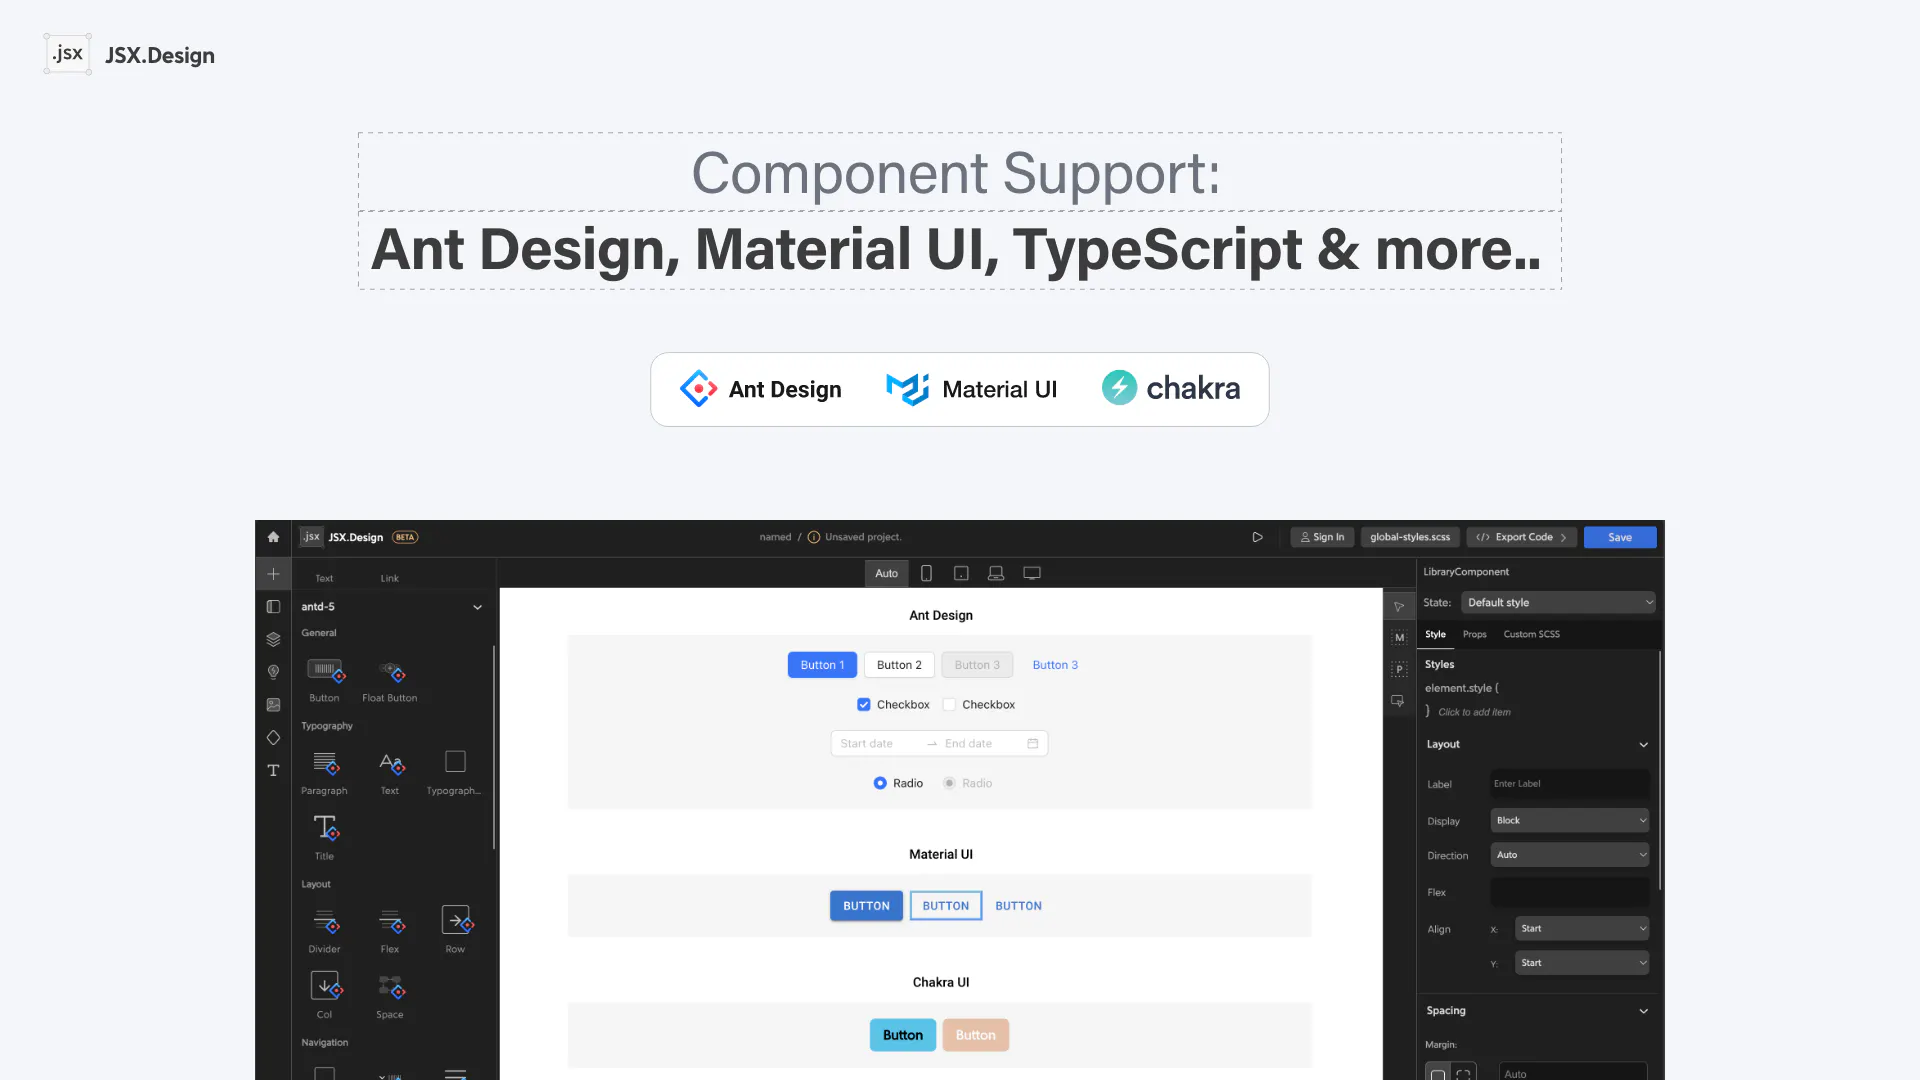Viewport: 1920px width, 1080px height.
Task: Uncheck the checked Checkbox in Ant Design
Action: [863, 705]
